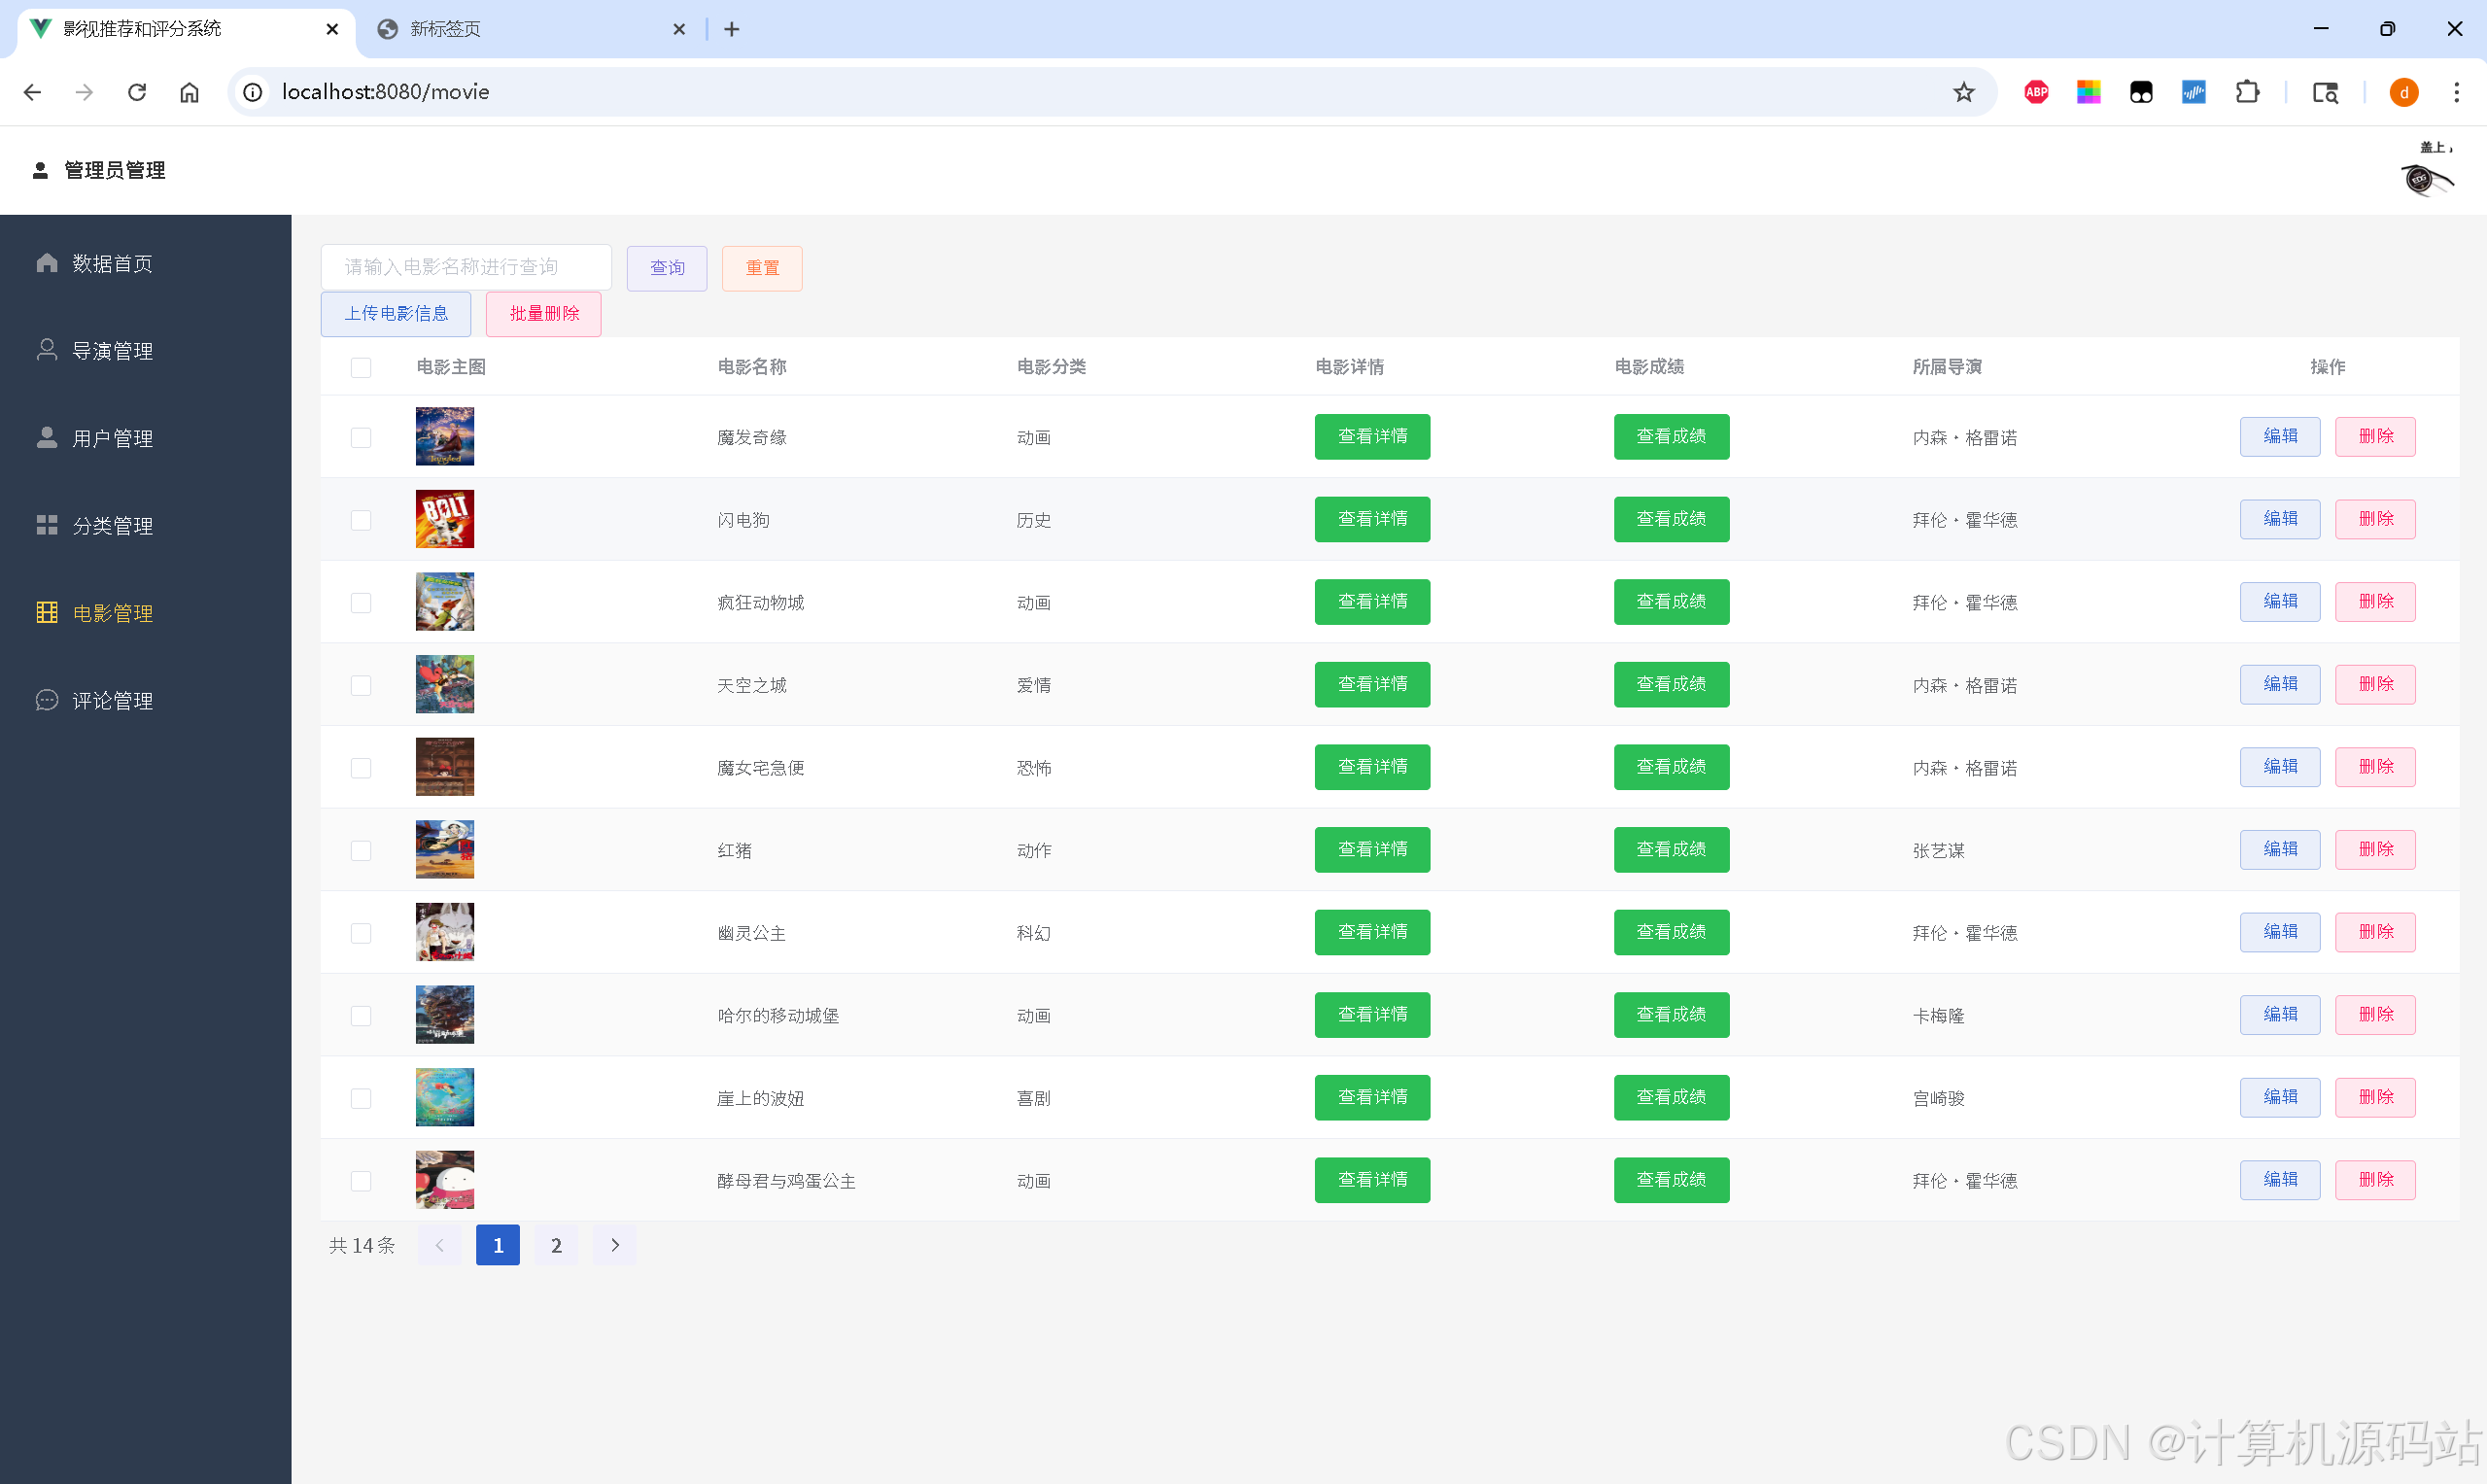Click the previous page left chevron

439,1246
